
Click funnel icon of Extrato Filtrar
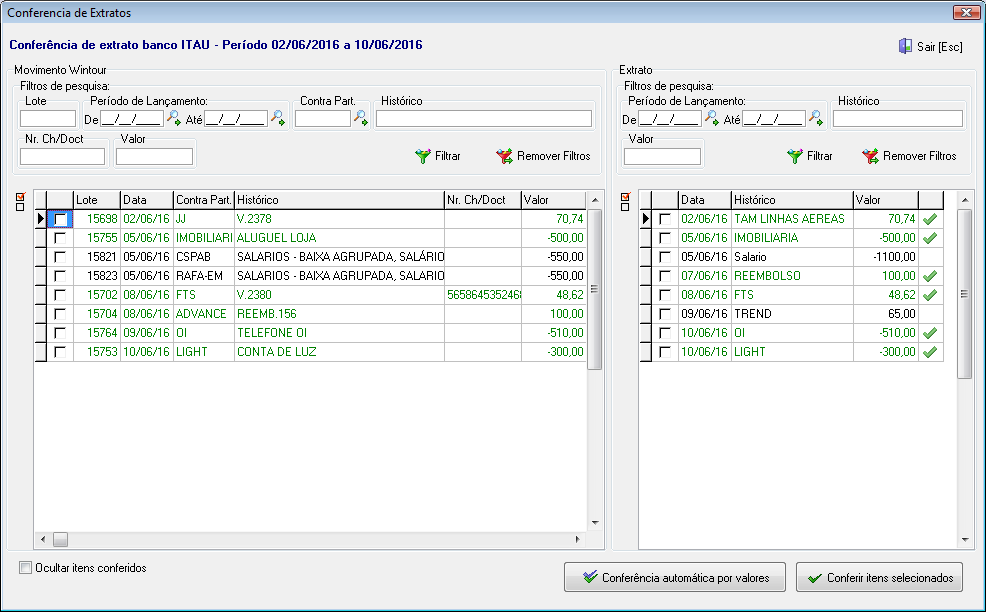coord(795,156)
